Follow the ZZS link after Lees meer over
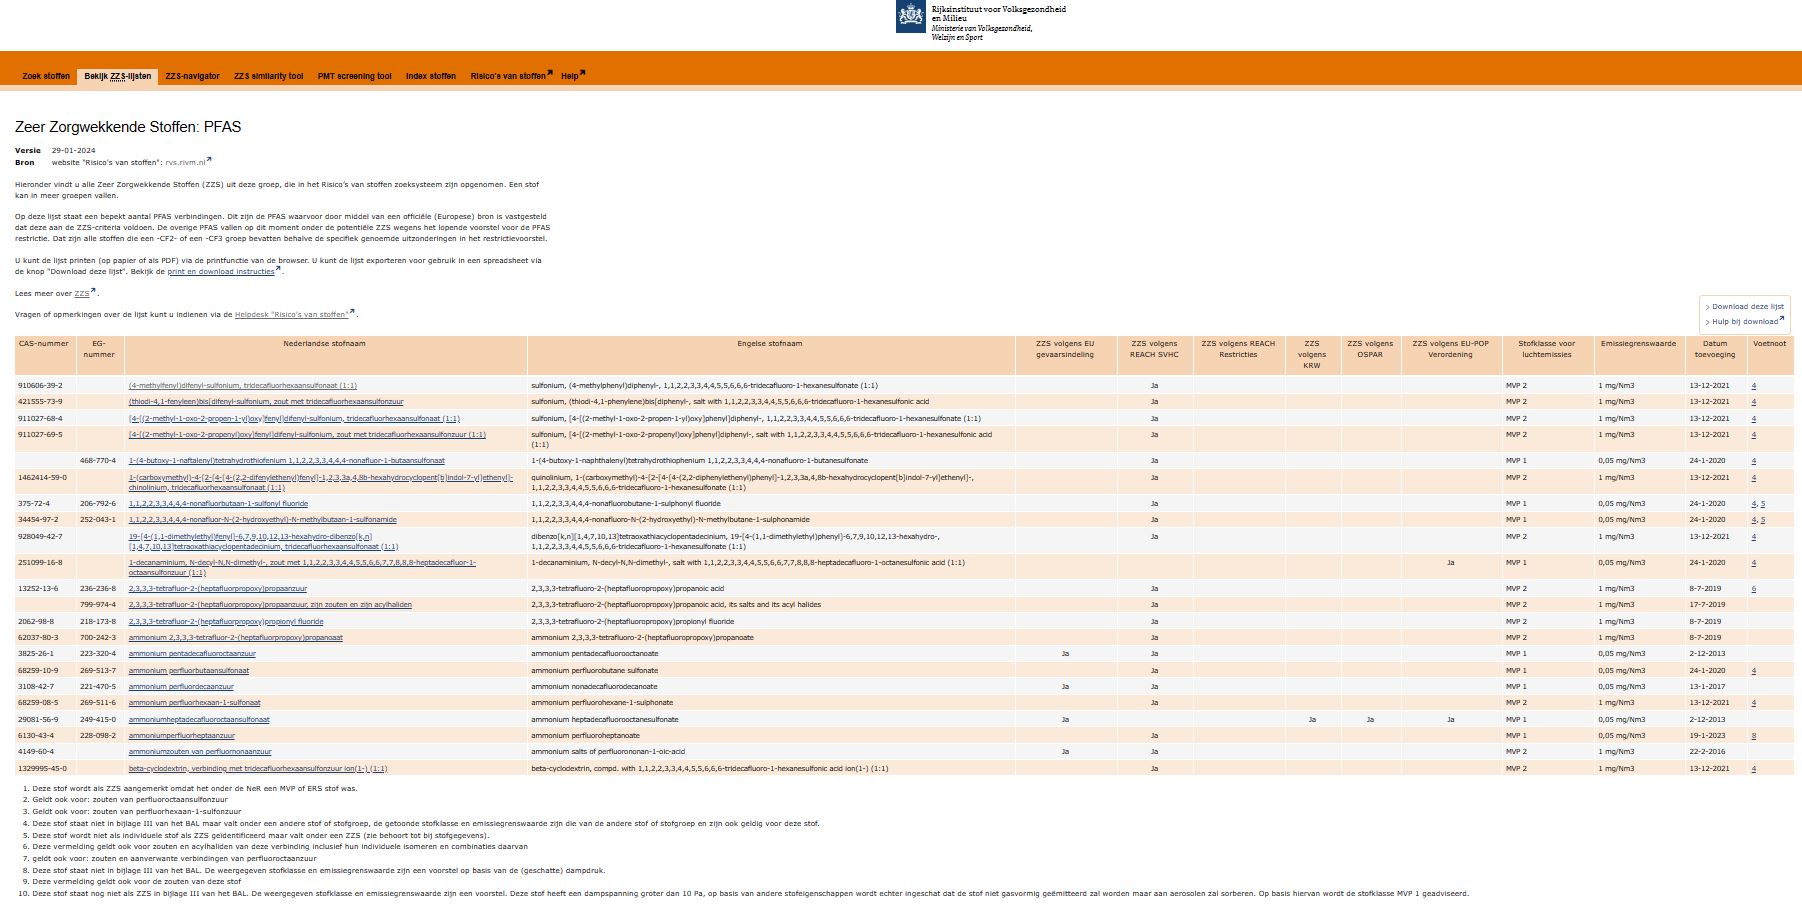Image resolution: width=1802 pixels, height=915 pixels. click(x=81, y=294)
